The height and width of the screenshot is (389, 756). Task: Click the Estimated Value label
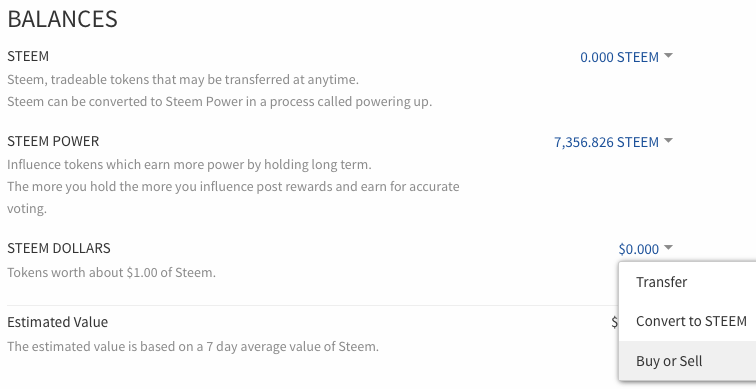click(x=57, y=322)
